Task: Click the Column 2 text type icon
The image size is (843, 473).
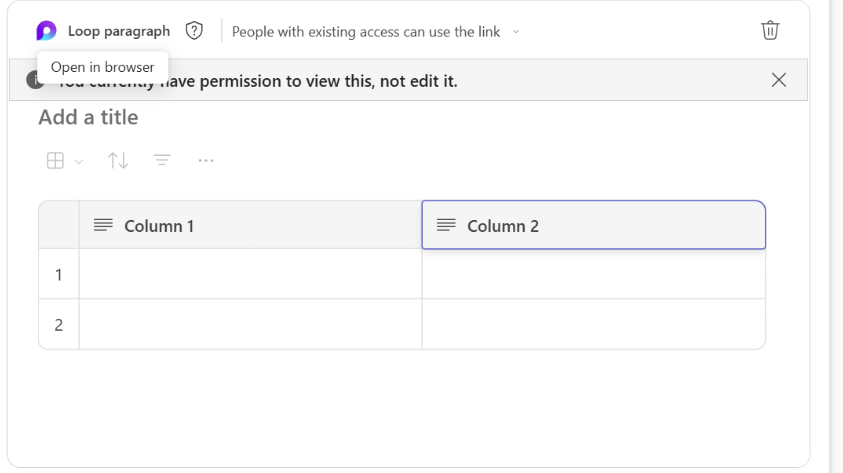Action: pyautogui.click(x=446, y=225)
